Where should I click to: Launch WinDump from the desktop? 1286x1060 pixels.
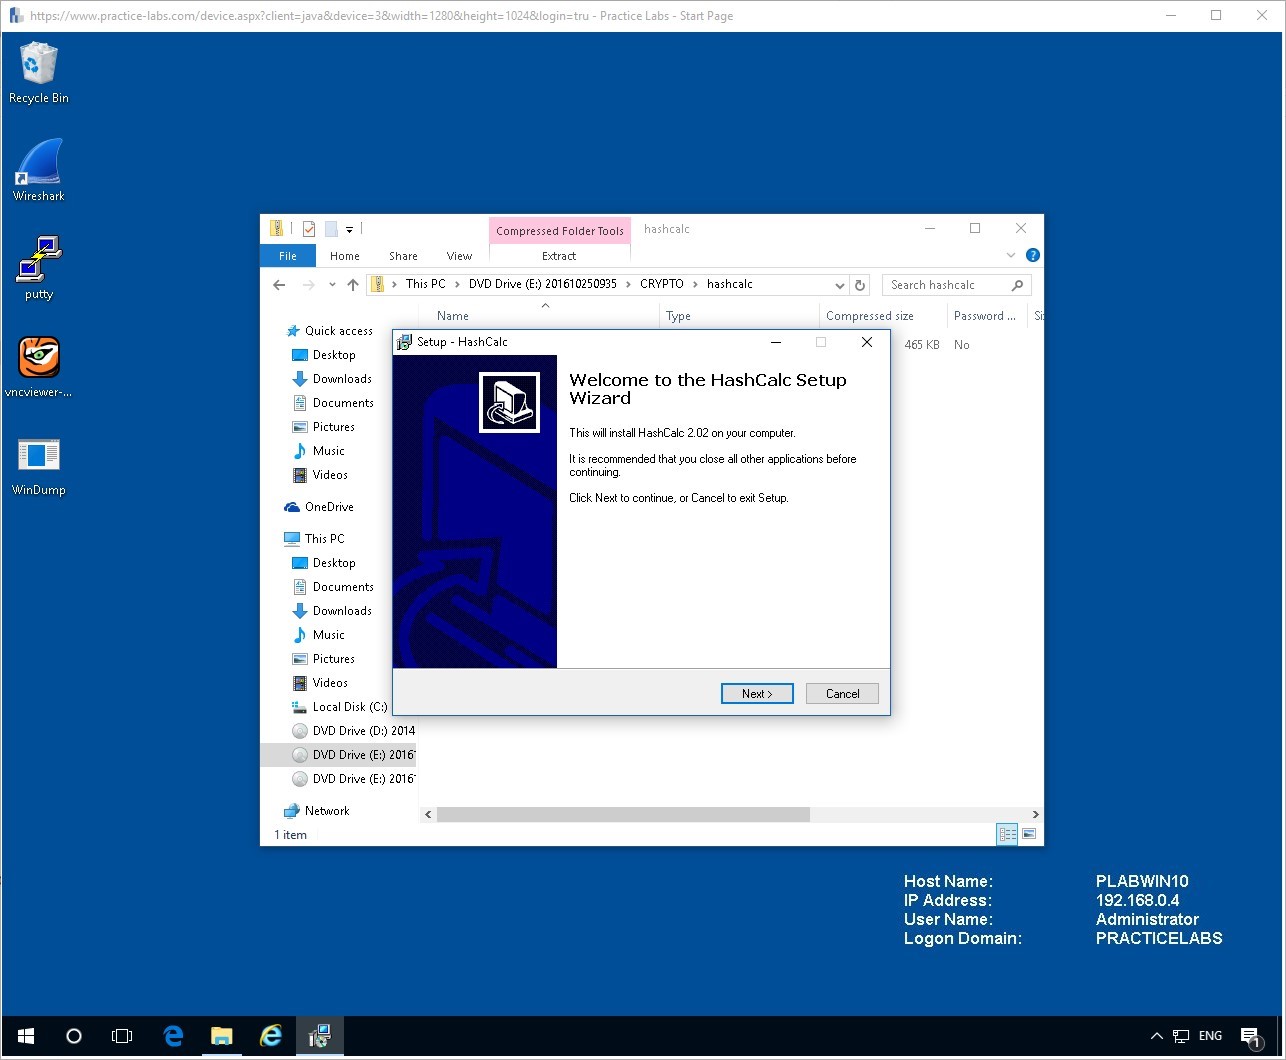pos(38,455)
